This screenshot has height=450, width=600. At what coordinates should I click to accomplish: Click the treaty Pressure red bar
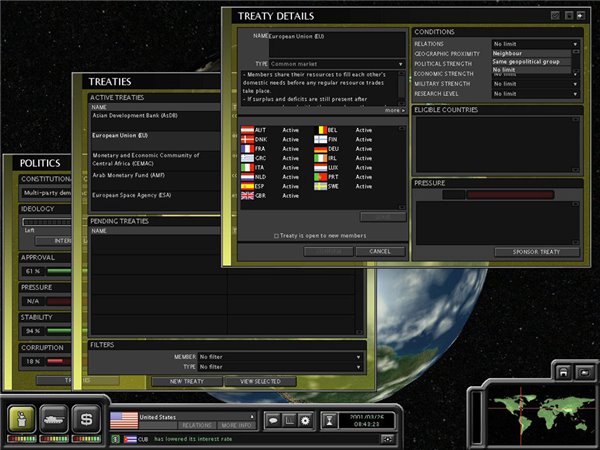click(x=510, y=195)
